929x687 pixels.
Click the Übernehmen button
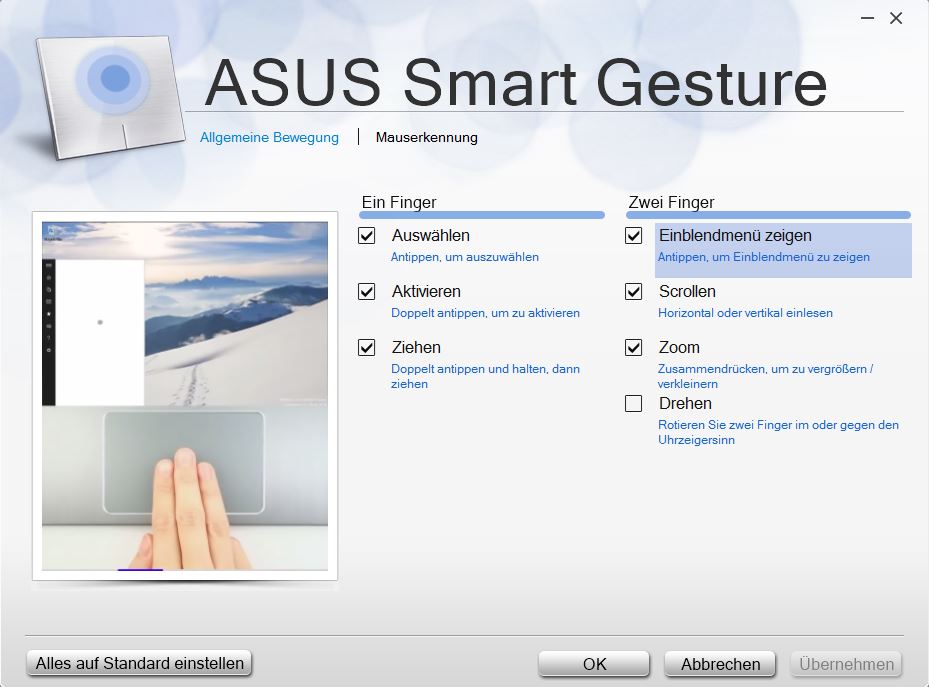[x=847, y=664]
